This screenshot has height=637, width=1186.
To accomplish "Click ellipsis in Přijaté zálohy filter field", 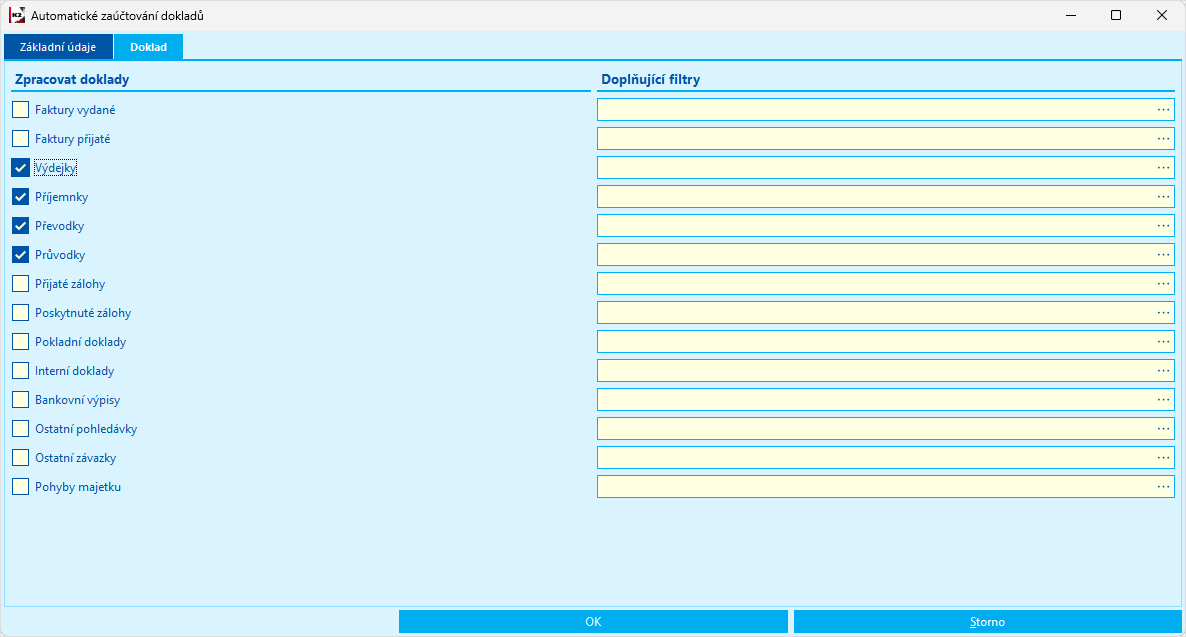I will pos(1163,284).
